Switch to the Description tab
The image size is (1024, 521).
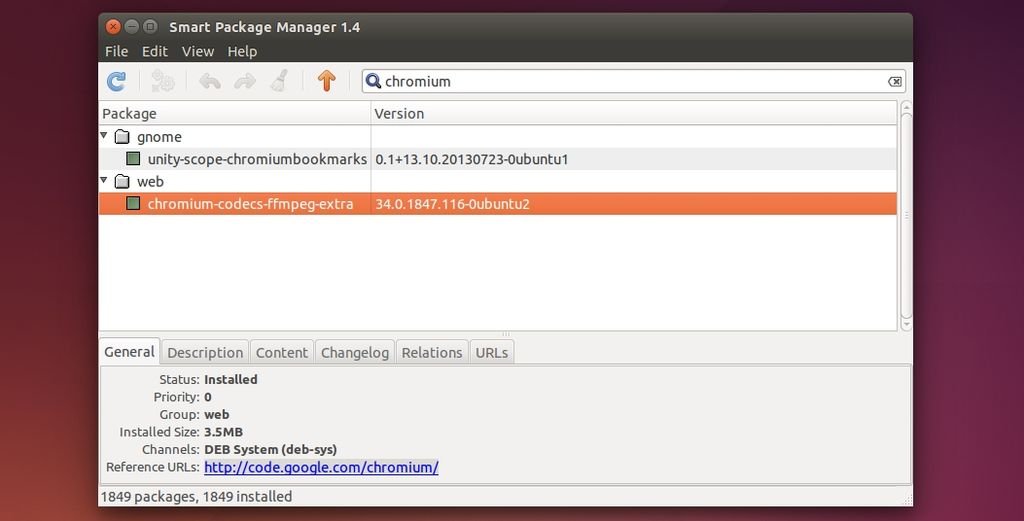[x=205, y=353]
